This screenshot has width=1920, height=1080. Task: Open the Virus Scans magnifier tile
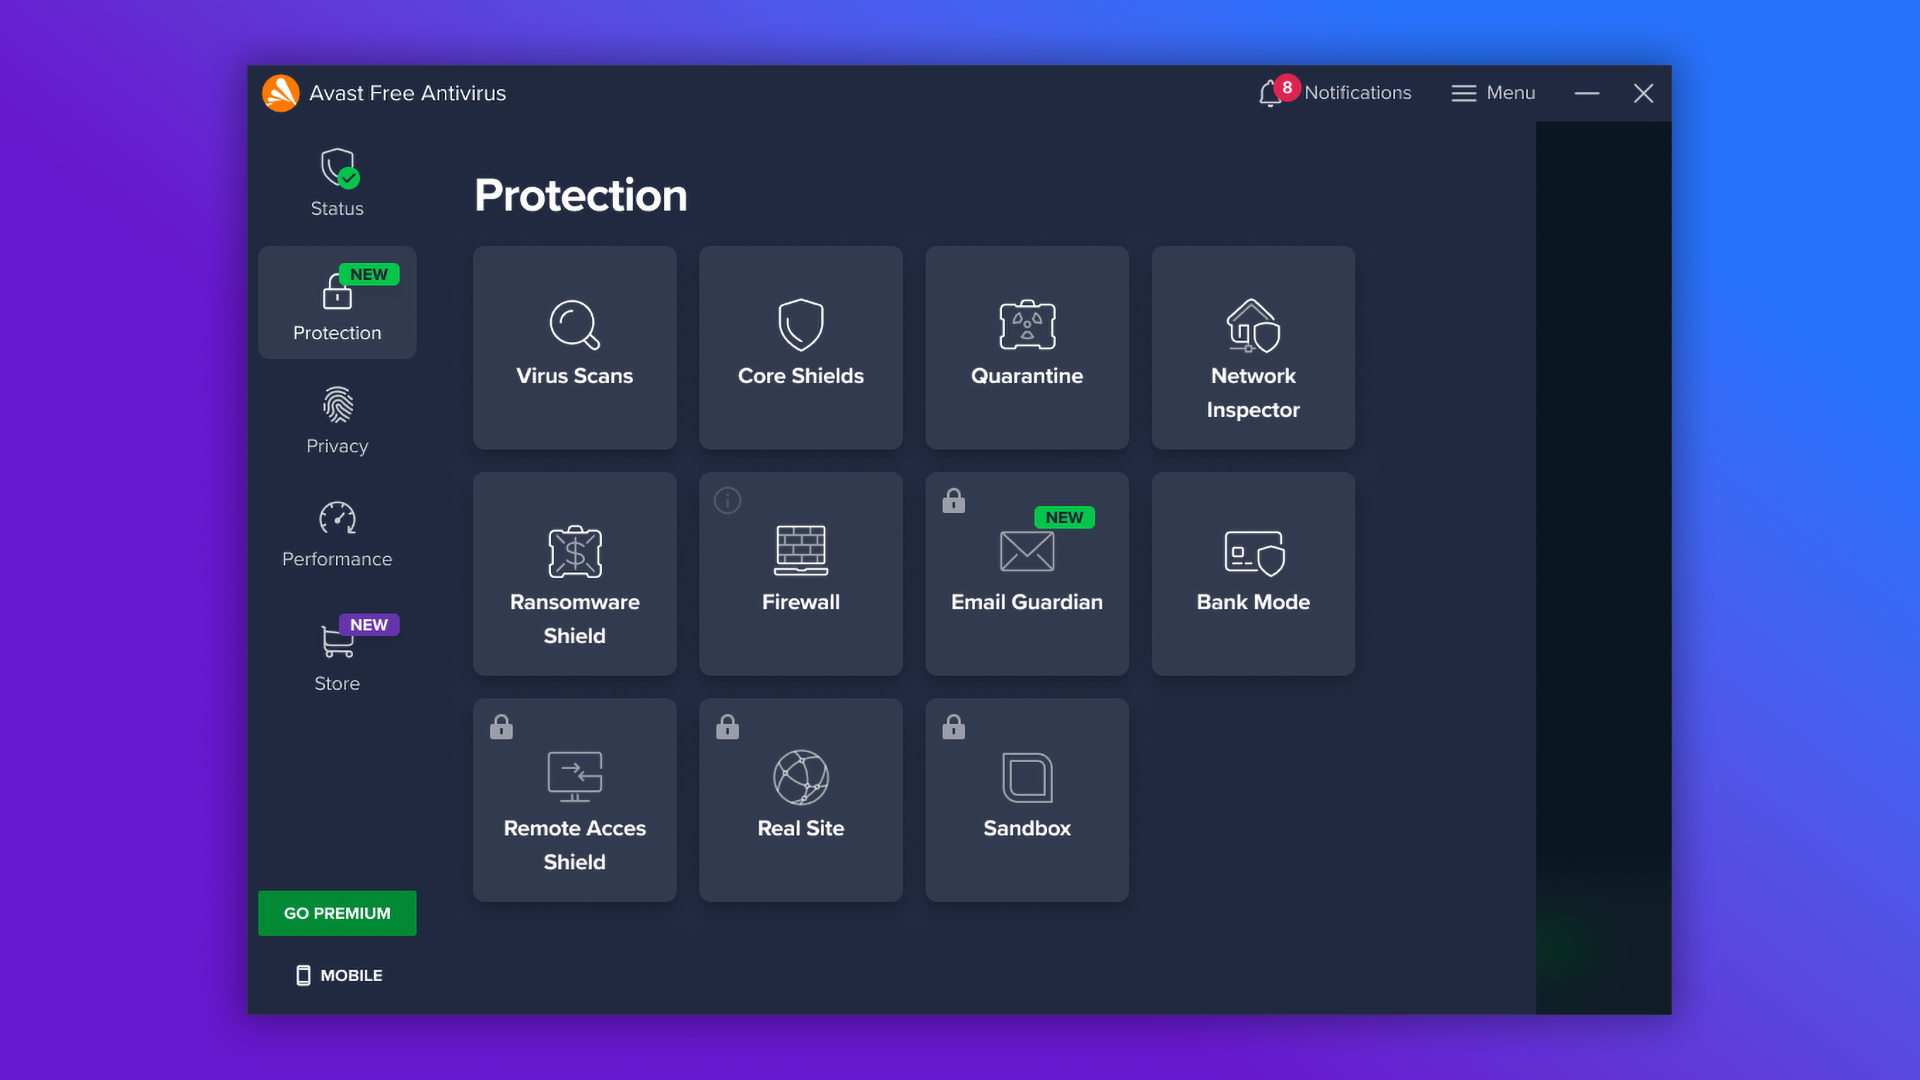[x=574, y=347]
